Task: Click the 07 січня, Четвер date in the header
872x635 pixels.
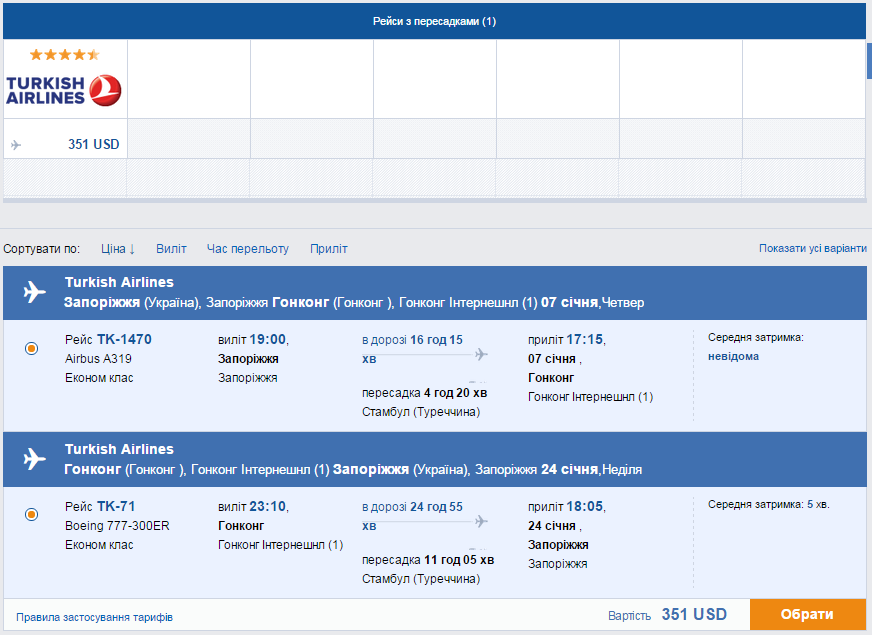Action: (x=592, y=302)
